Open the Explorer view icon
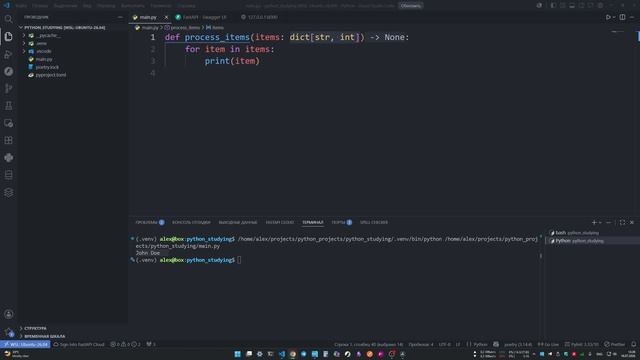640x360 pixels. (x=9, y=37)
